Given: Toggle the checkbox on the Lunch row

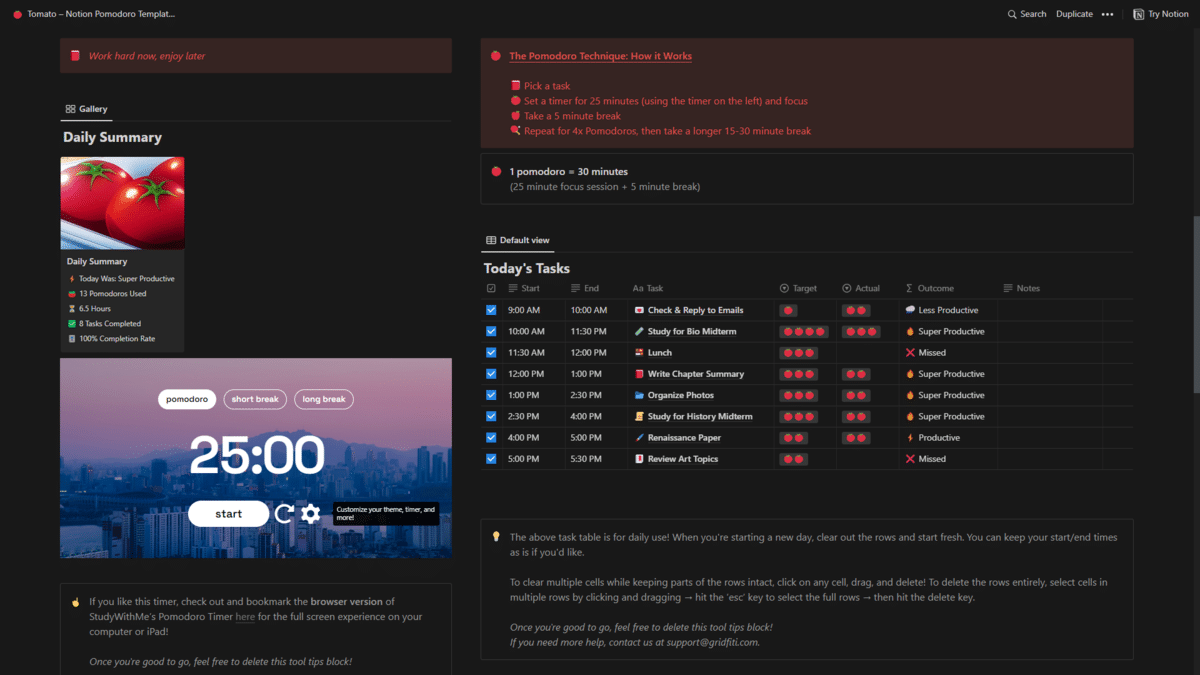Looking at the screenshot, I should (x=491, y=353).
